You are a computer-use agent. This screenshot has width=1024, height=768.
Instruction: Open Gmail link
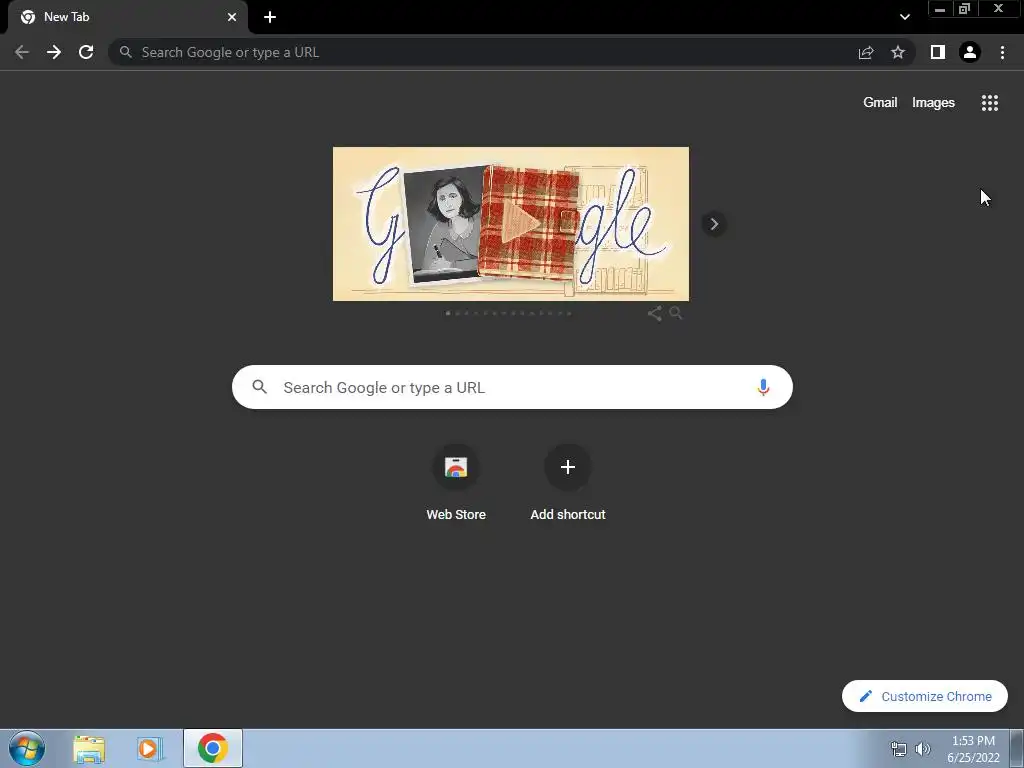point(880,103)
